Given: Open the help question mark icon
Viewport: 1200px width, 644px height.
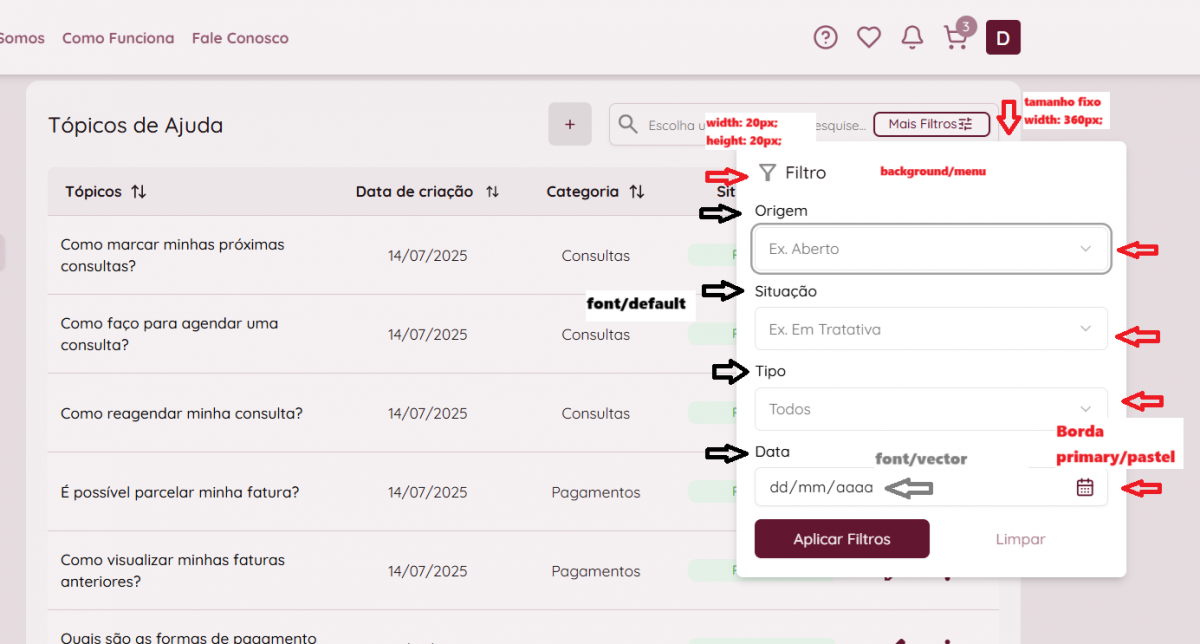Looking at the screenshot, I should (x=825, y=38).
